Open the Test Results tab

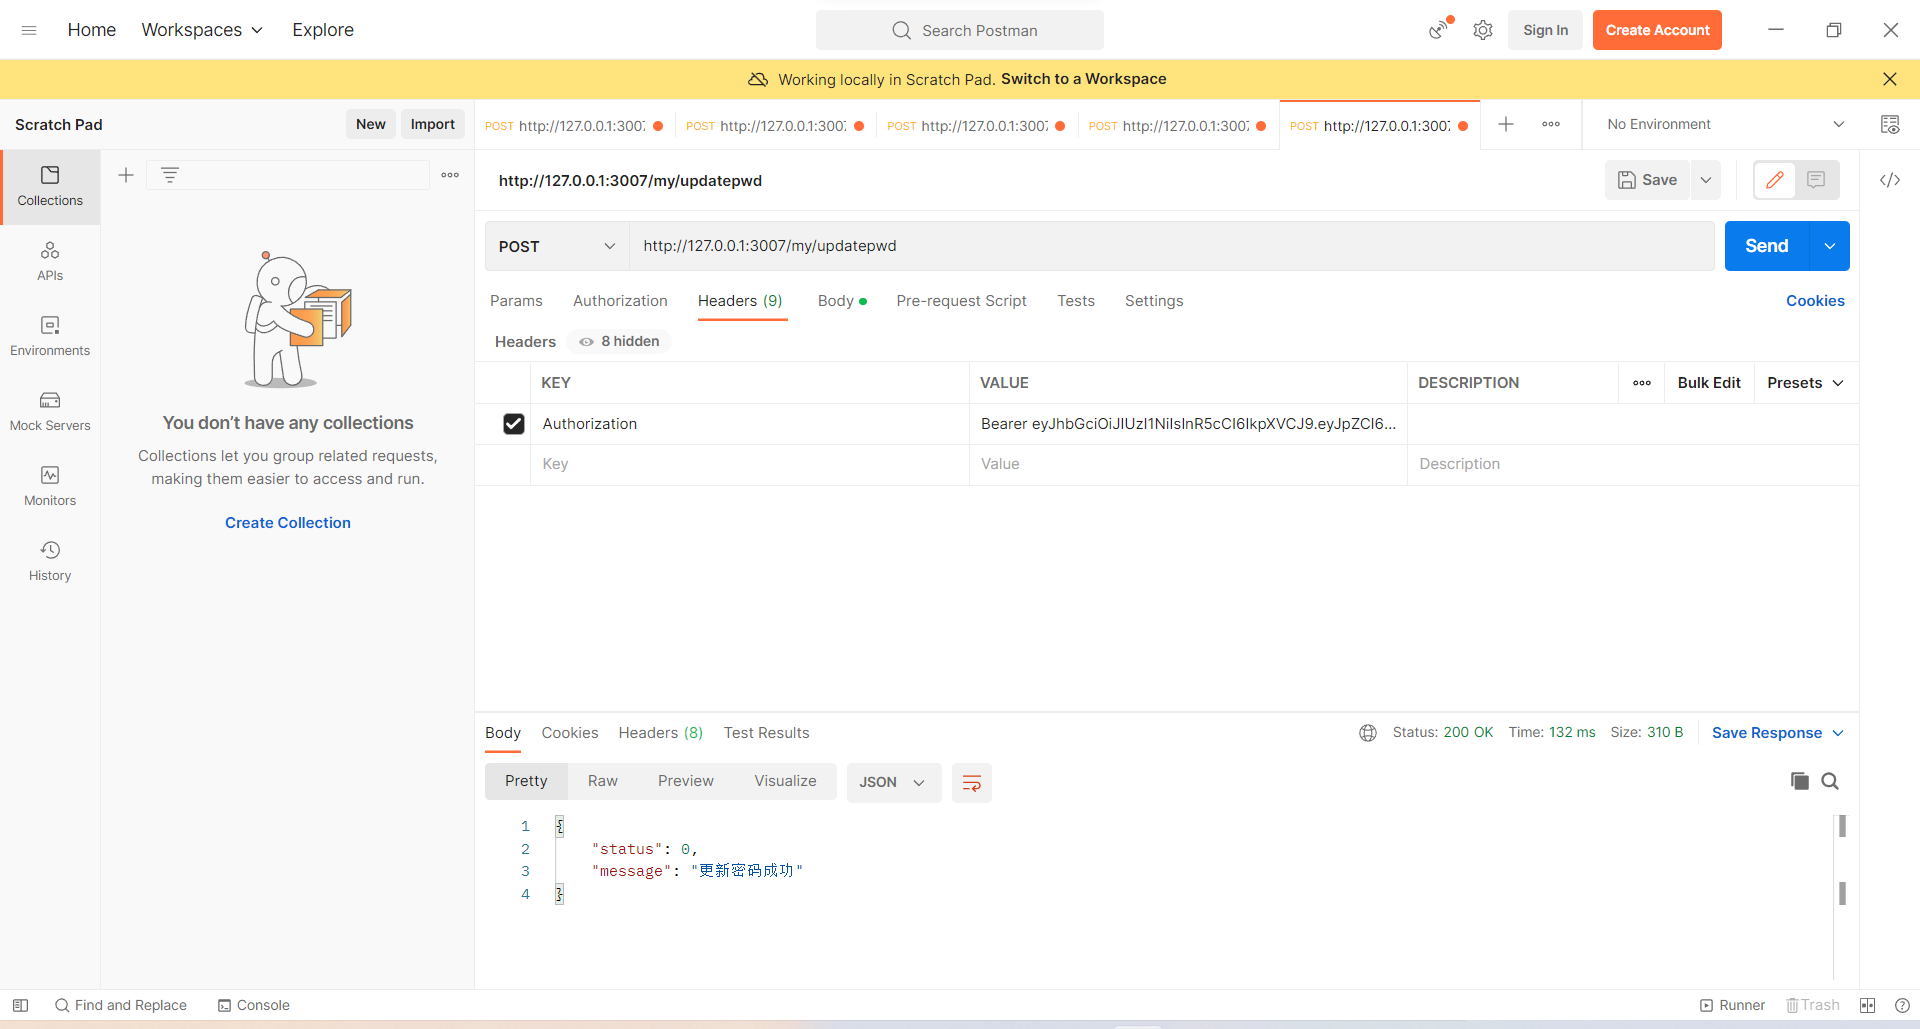coord(766,733)
